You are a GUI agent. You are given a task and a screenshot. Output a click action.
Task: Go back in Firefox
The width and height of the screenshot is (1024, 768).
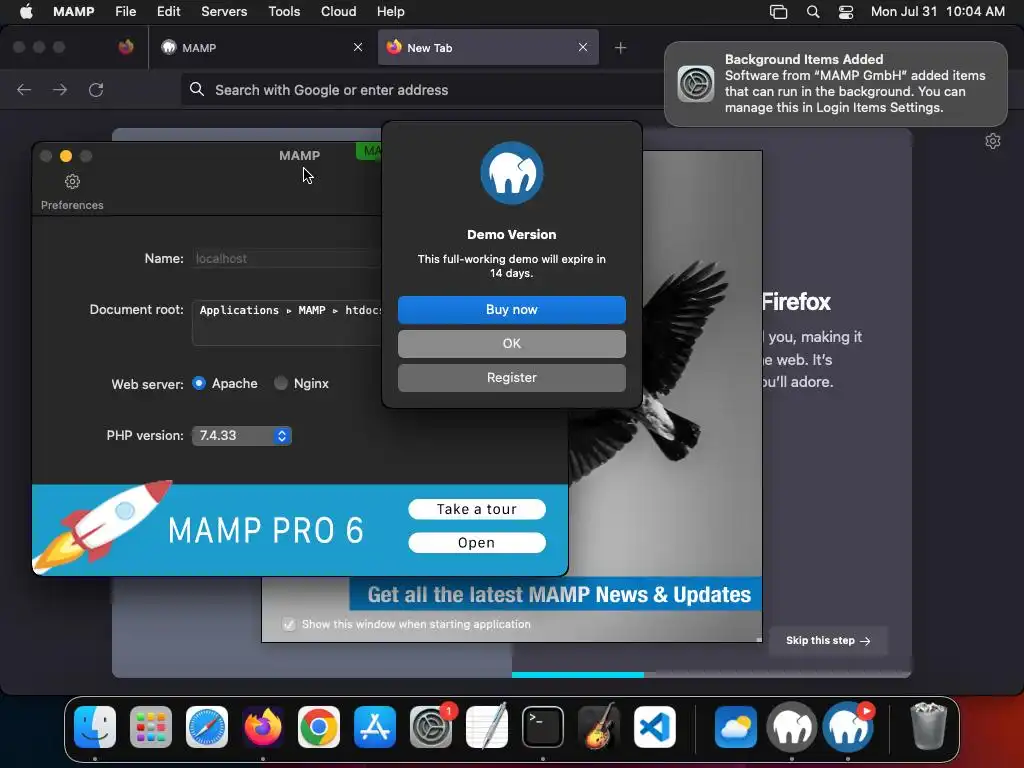24,89
